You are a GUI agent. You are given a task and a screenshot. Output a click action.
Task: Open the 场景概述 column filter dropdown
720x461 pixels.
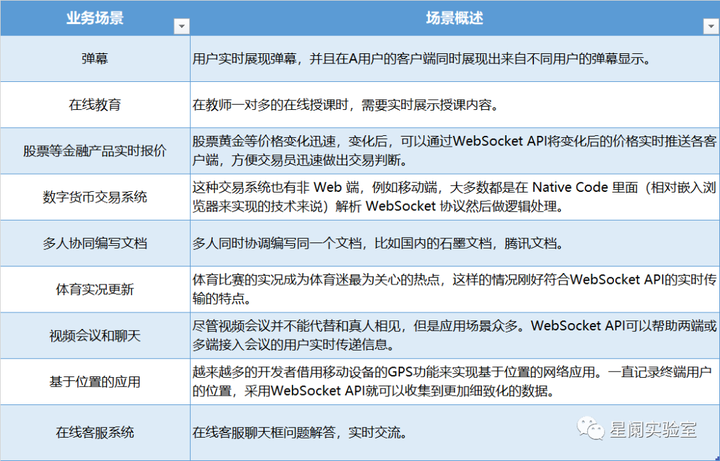pyautogui.click(x=711, y=26)
